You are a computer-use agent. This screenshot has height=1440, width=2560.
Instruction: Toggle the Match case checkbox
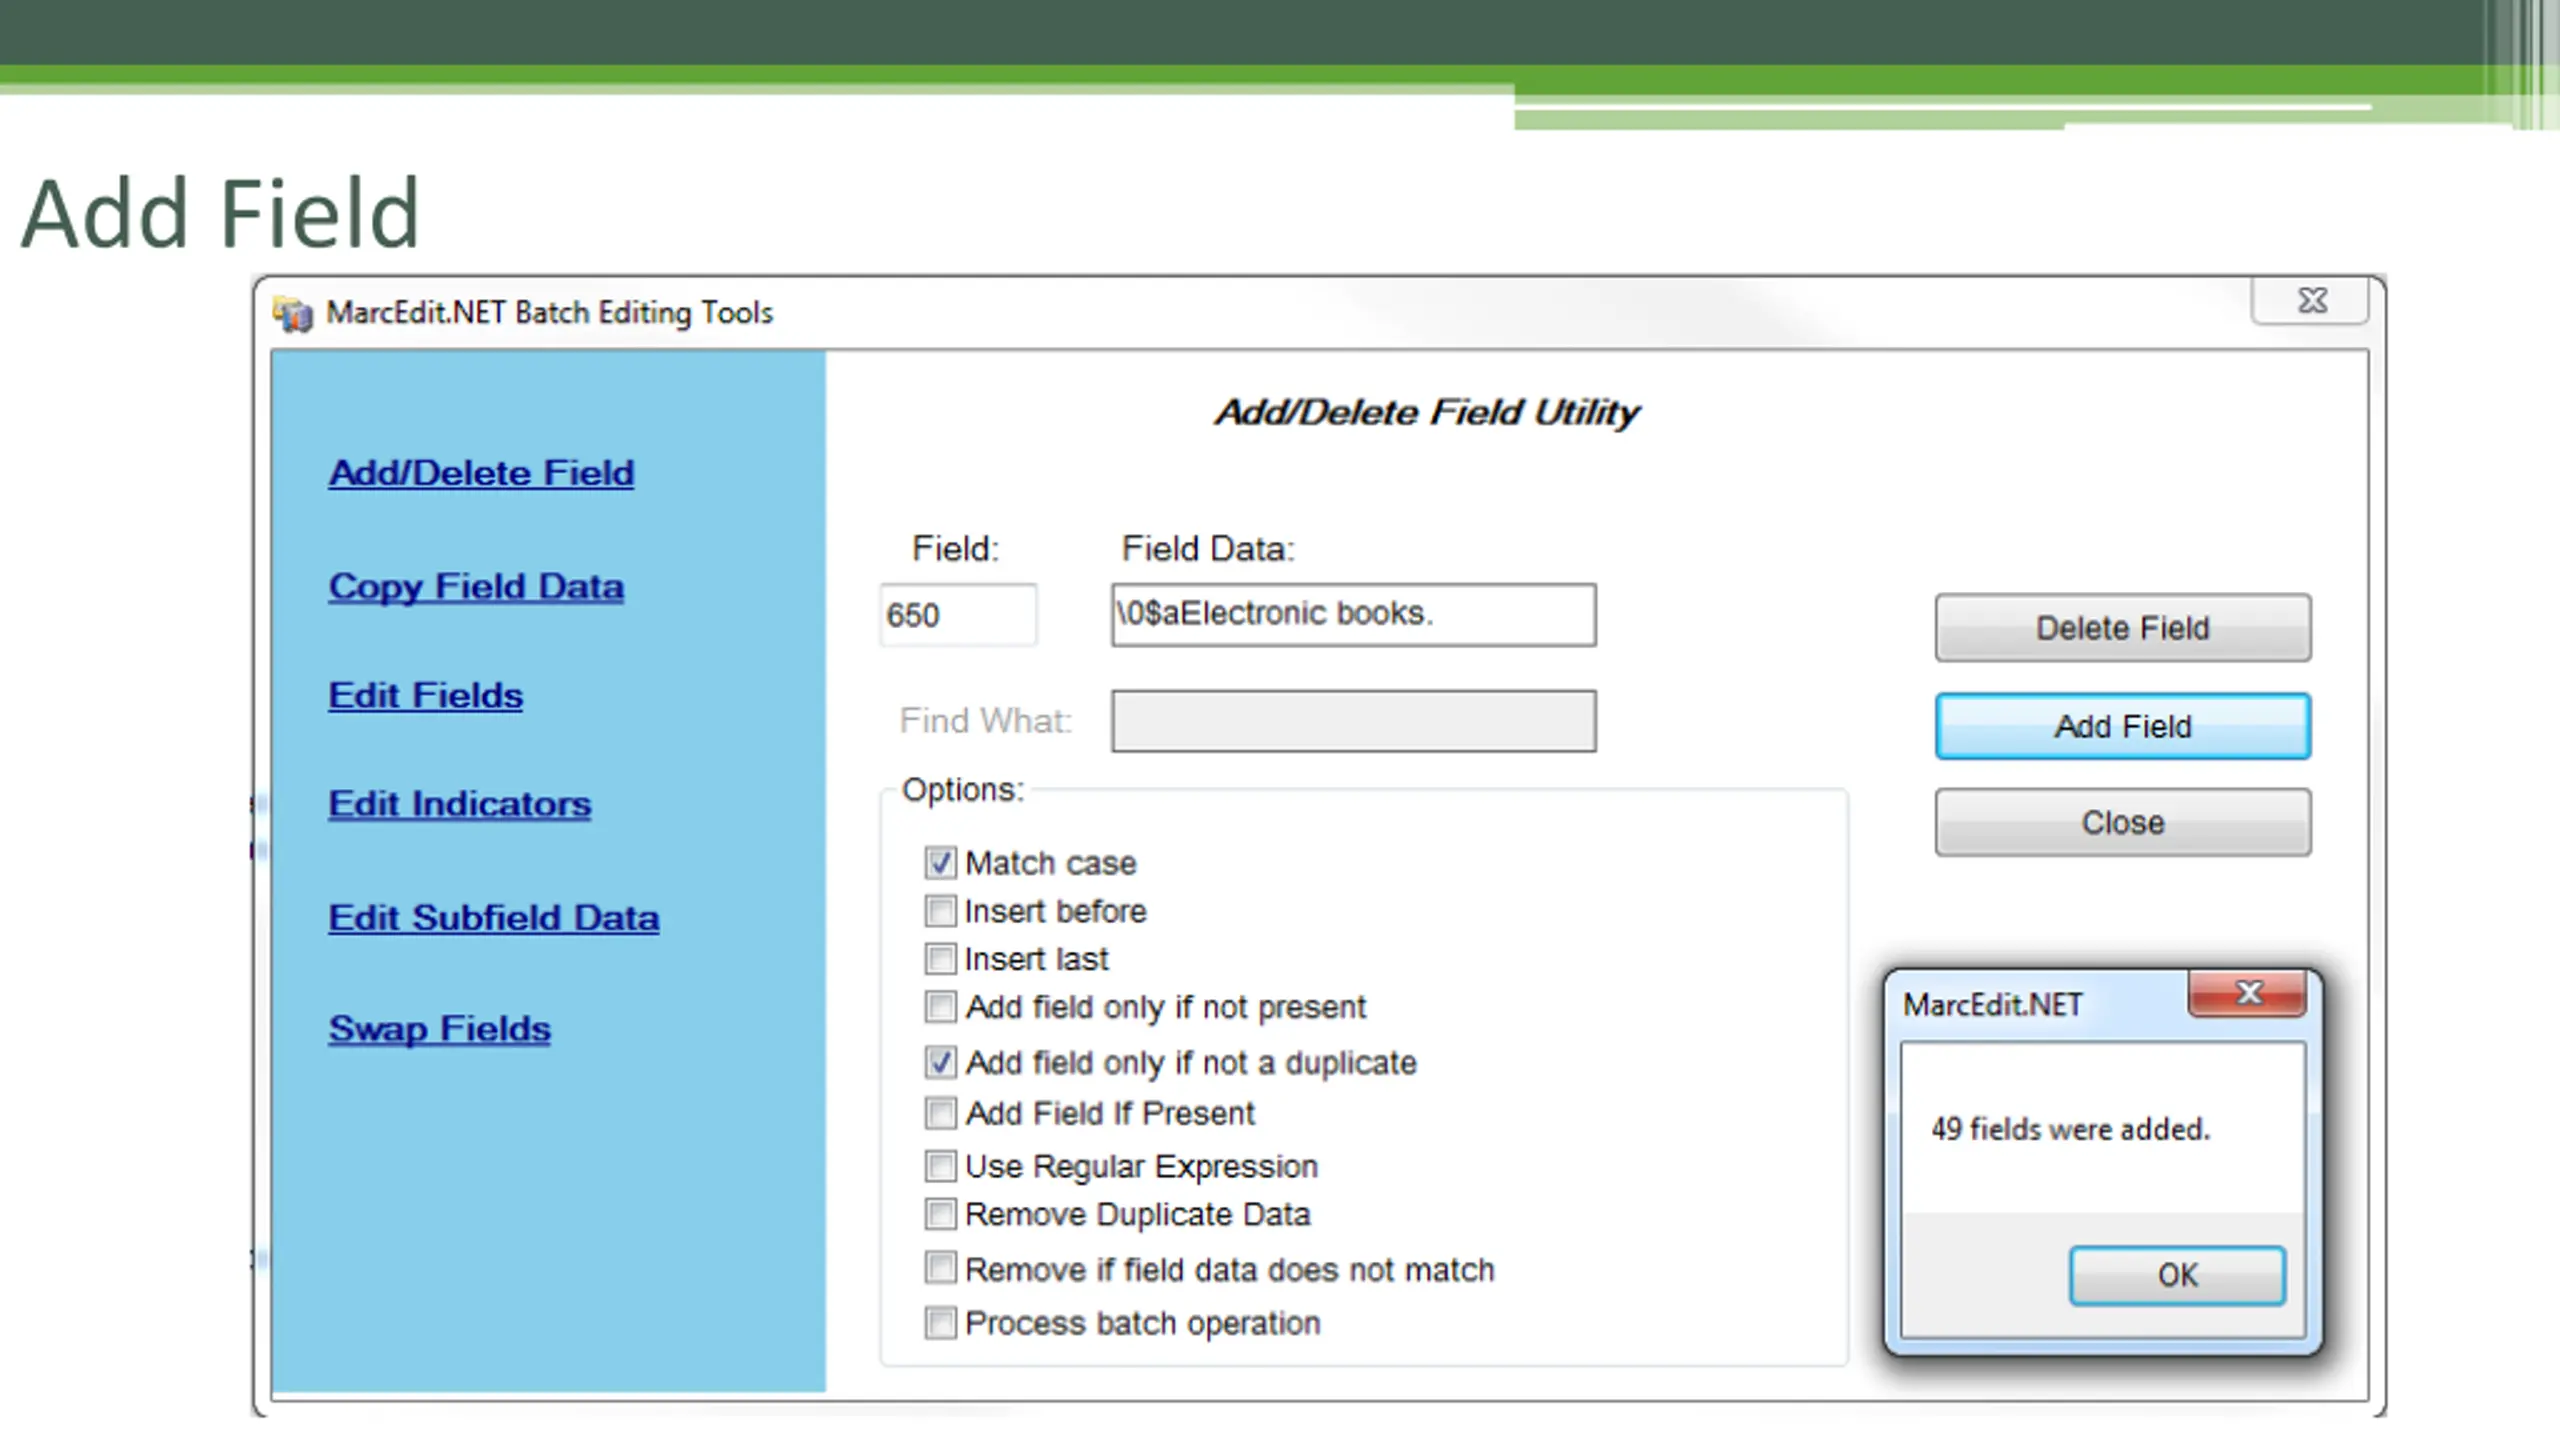[x=940, y=863]
